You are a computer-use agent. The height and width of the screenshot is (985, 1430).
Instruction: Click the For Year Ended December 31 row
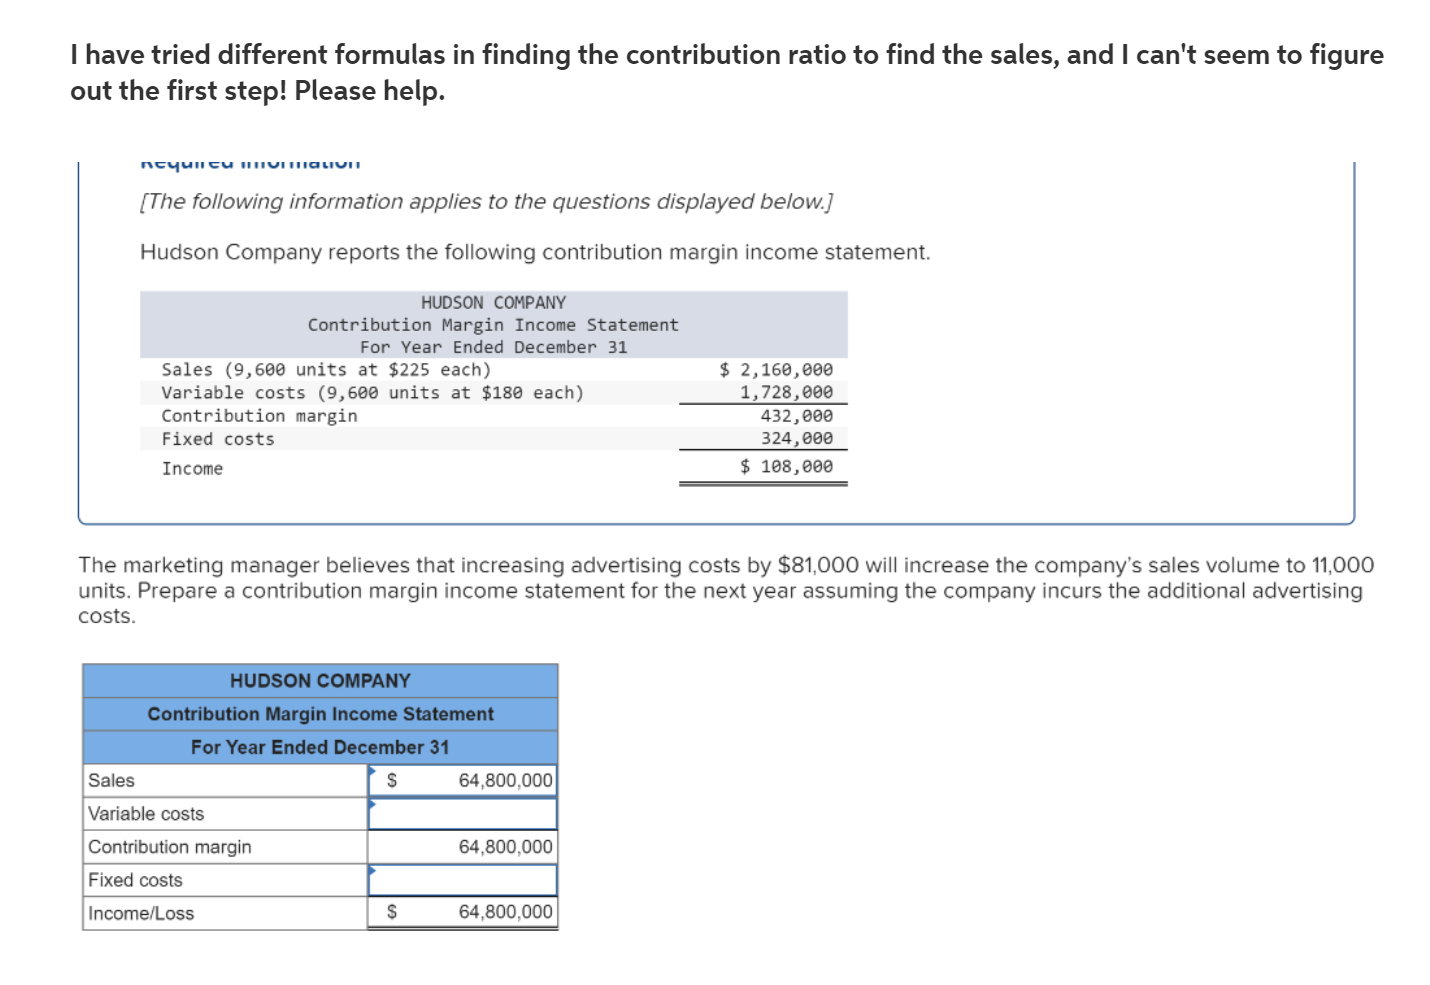[319, 747]
